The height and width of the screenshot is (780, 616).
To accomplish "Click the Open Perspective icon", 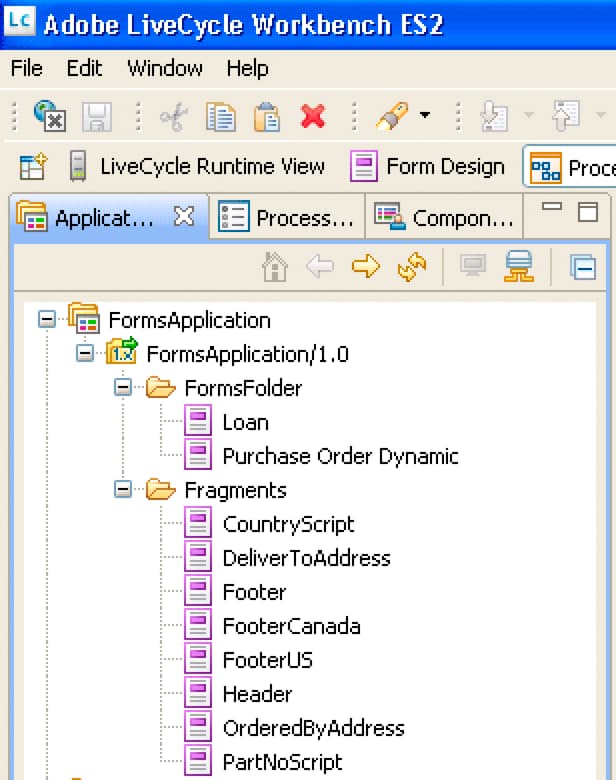I will pyautogui.click(x=33, y=166).
